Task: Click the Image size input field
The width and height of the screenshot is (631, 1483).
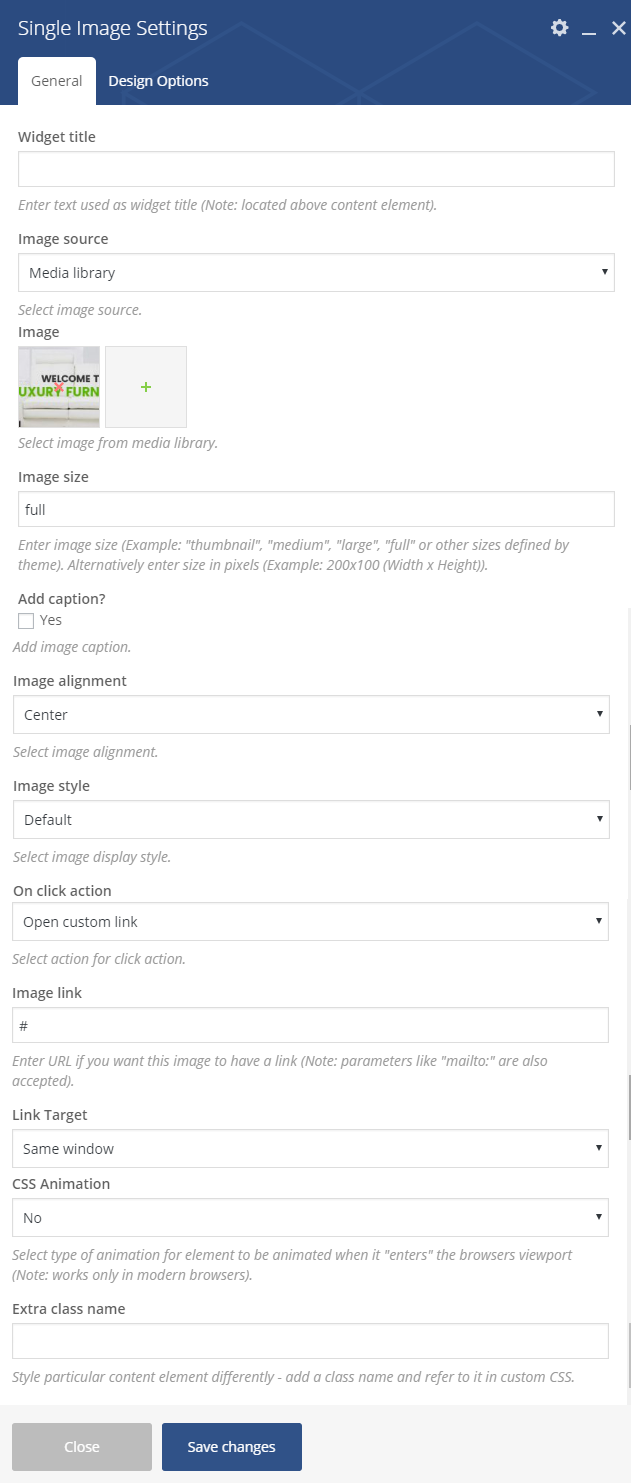Action: [316, 509]
